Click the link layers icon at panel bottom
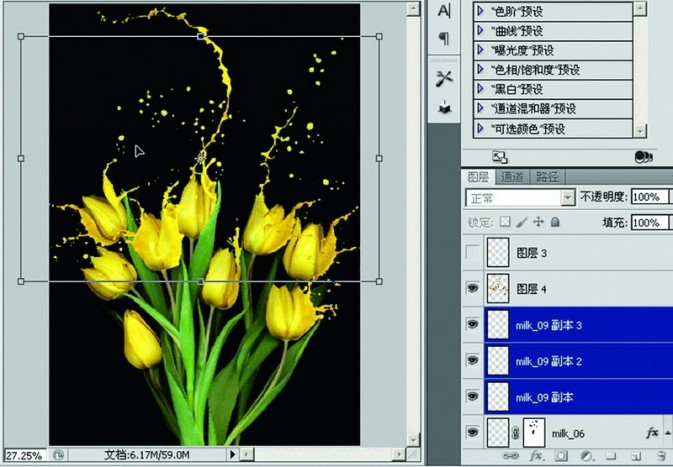673x467 pixels. point(511,456)
